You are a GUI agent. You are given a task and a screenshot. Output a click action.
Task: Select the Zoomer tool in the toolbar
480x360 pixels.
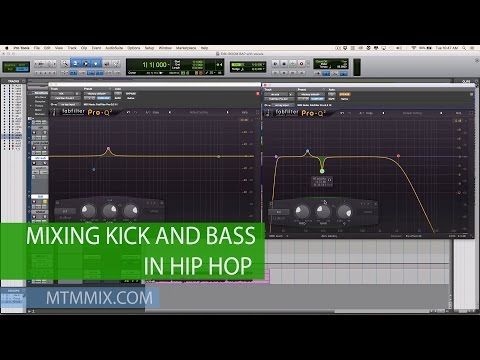(x=65, y=63)
